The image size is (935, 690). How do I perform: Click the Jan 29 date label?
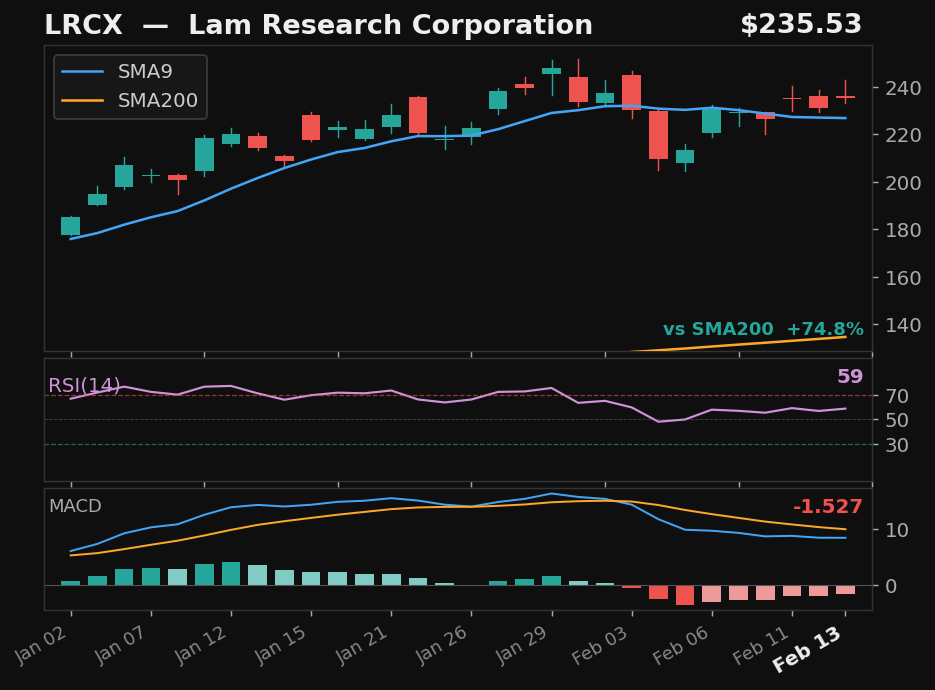522,645
